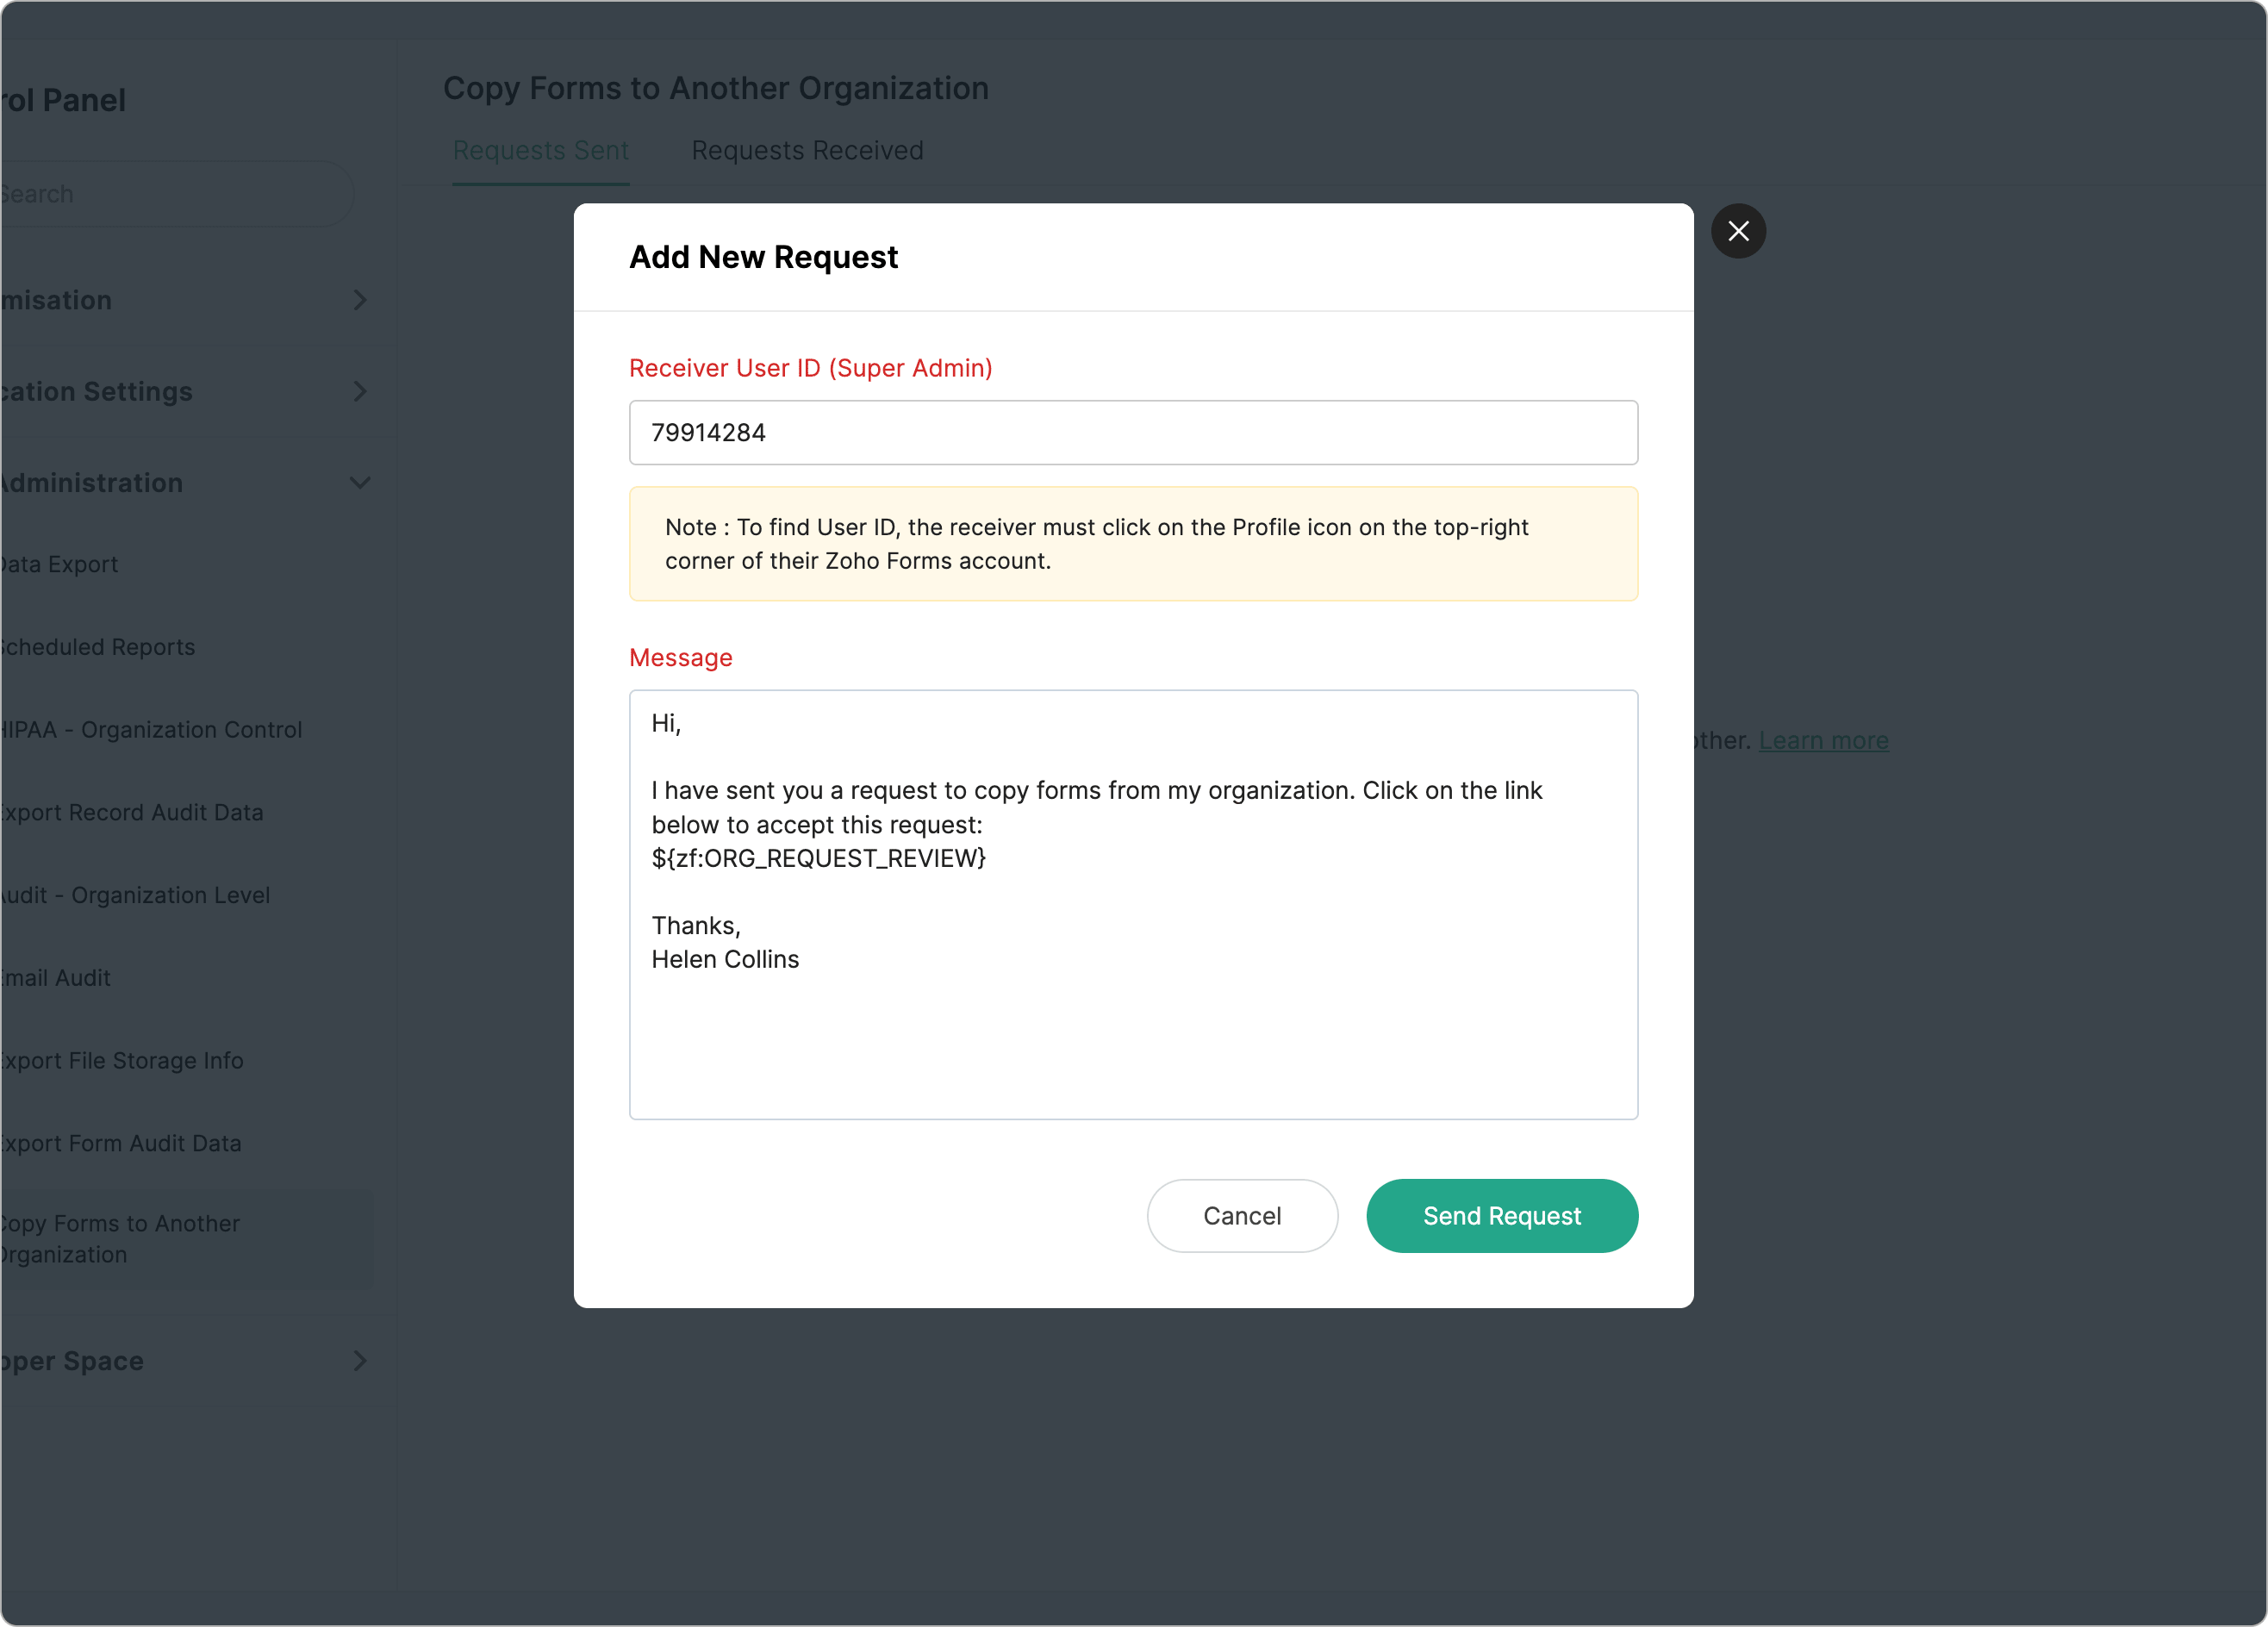This screenshot has width=2268, height=1627.
Task: Collapse the Administration section chevron
Action: 360,483
